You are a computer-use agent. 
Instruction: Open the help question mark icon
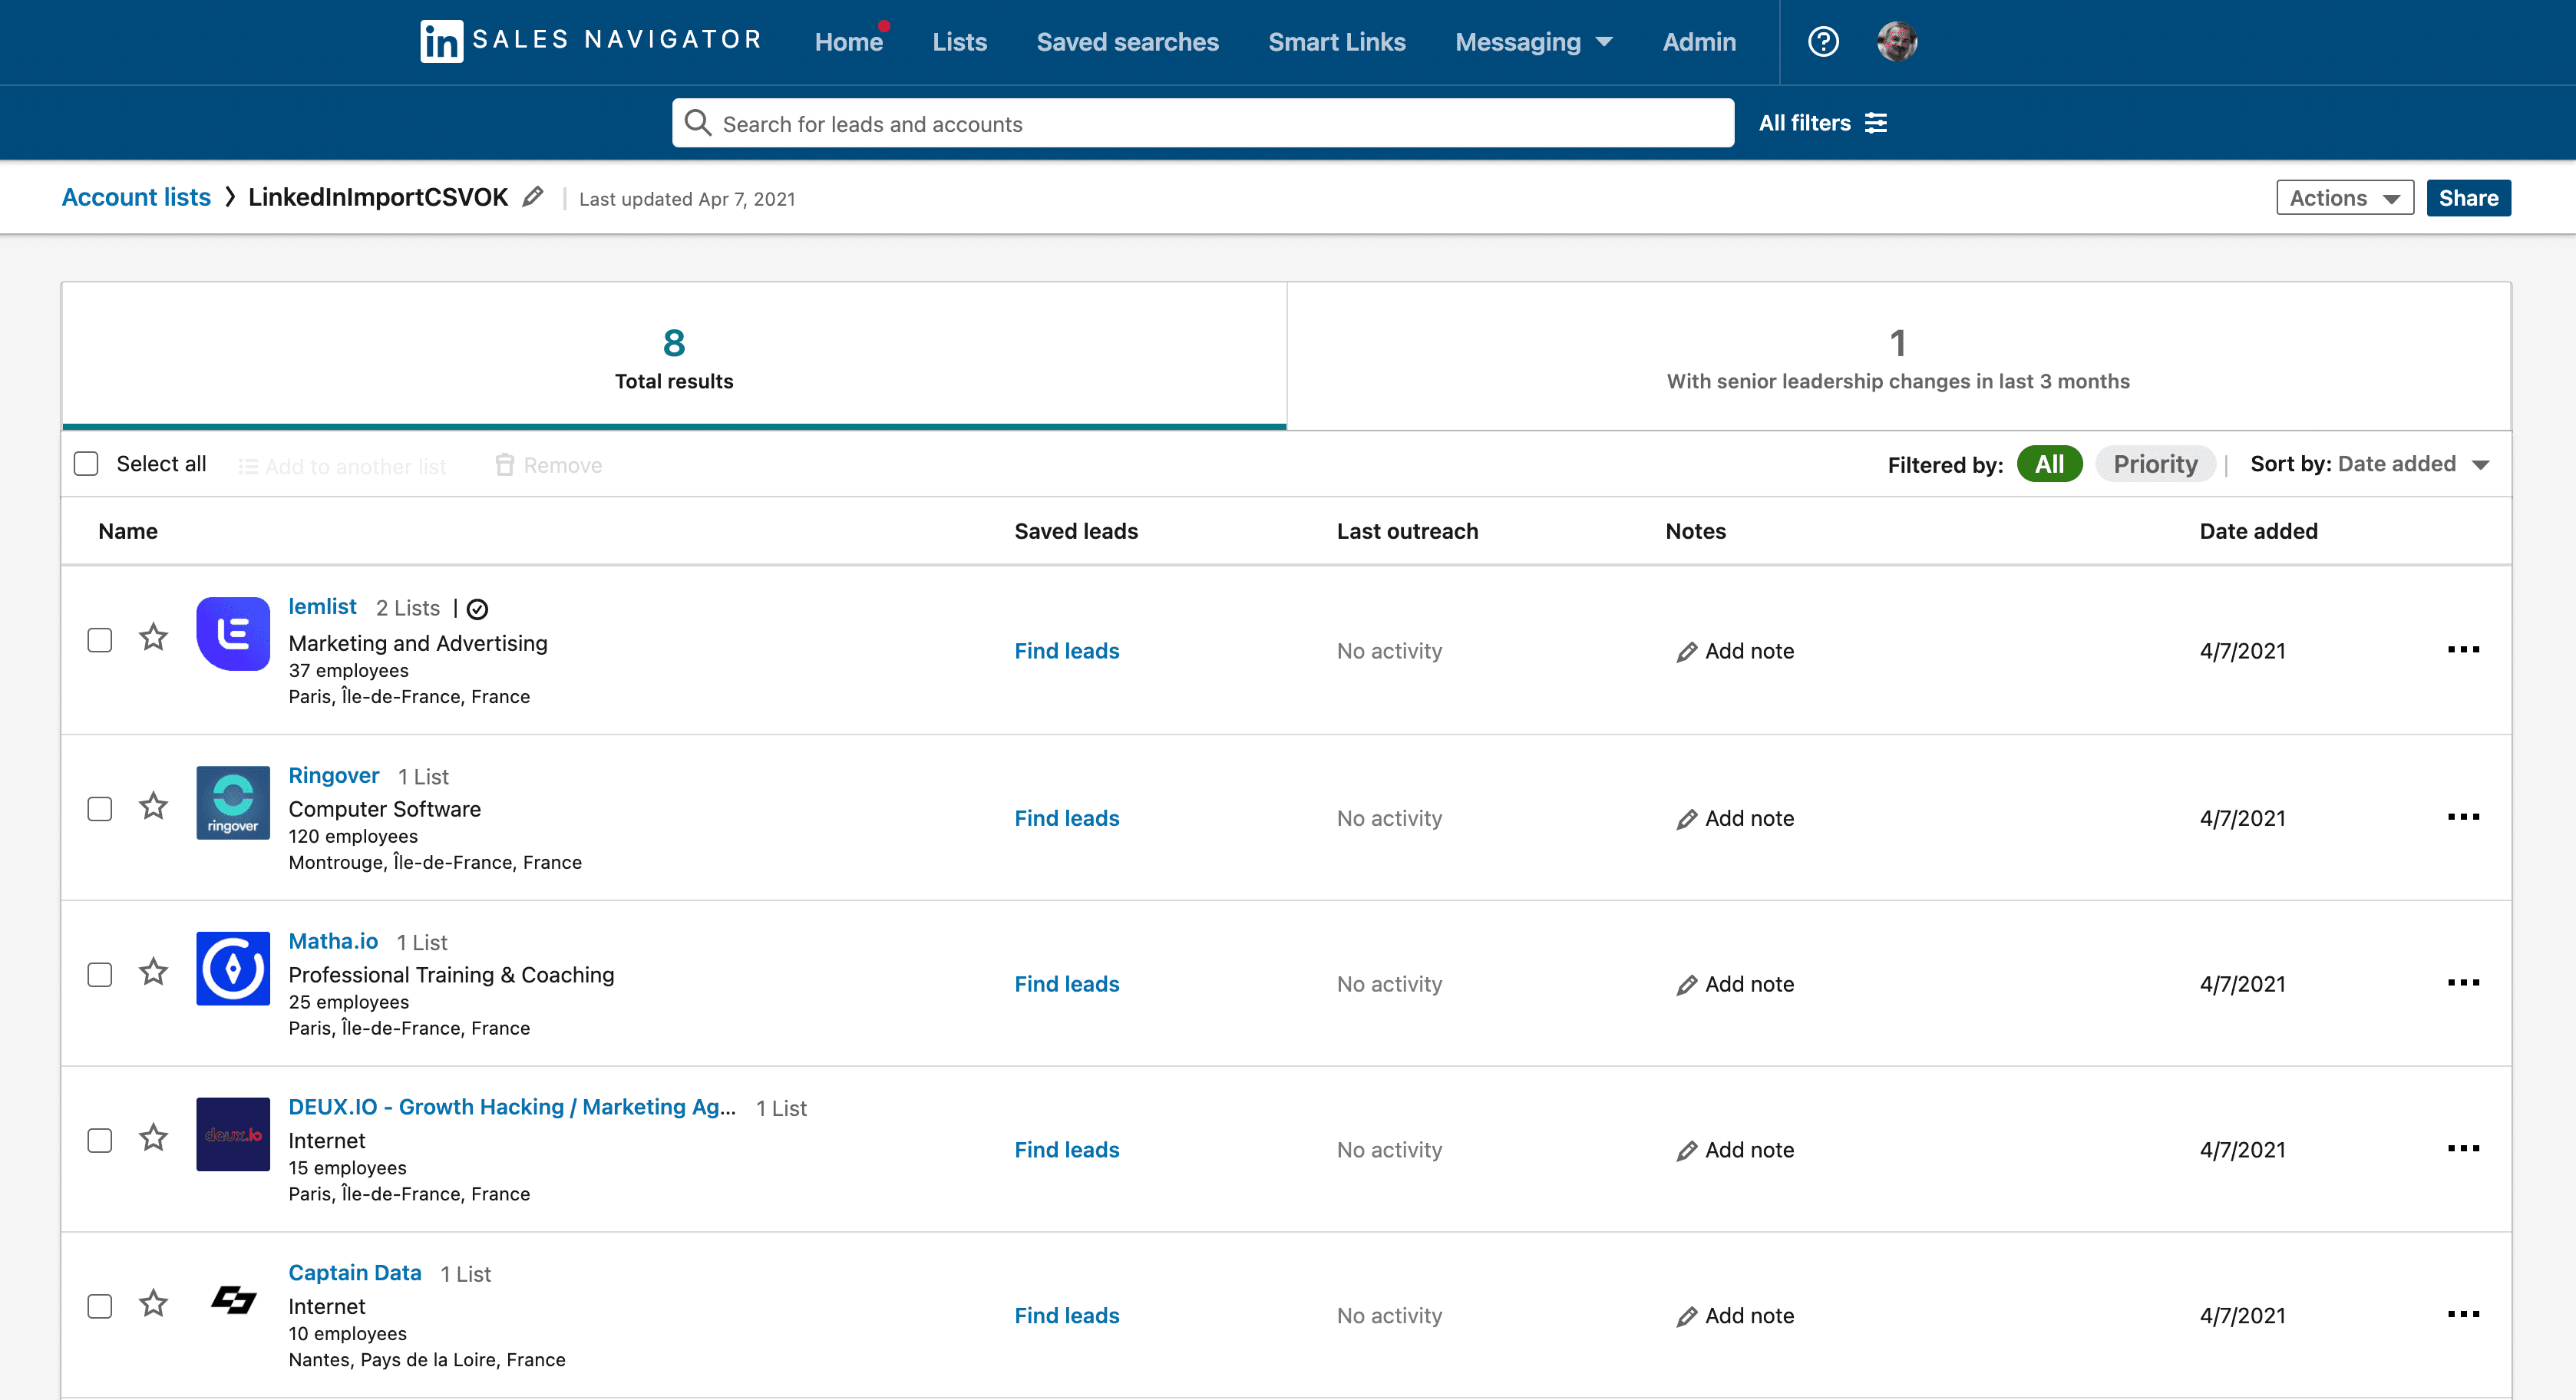pyautogui.click(x=1823, y=41)
